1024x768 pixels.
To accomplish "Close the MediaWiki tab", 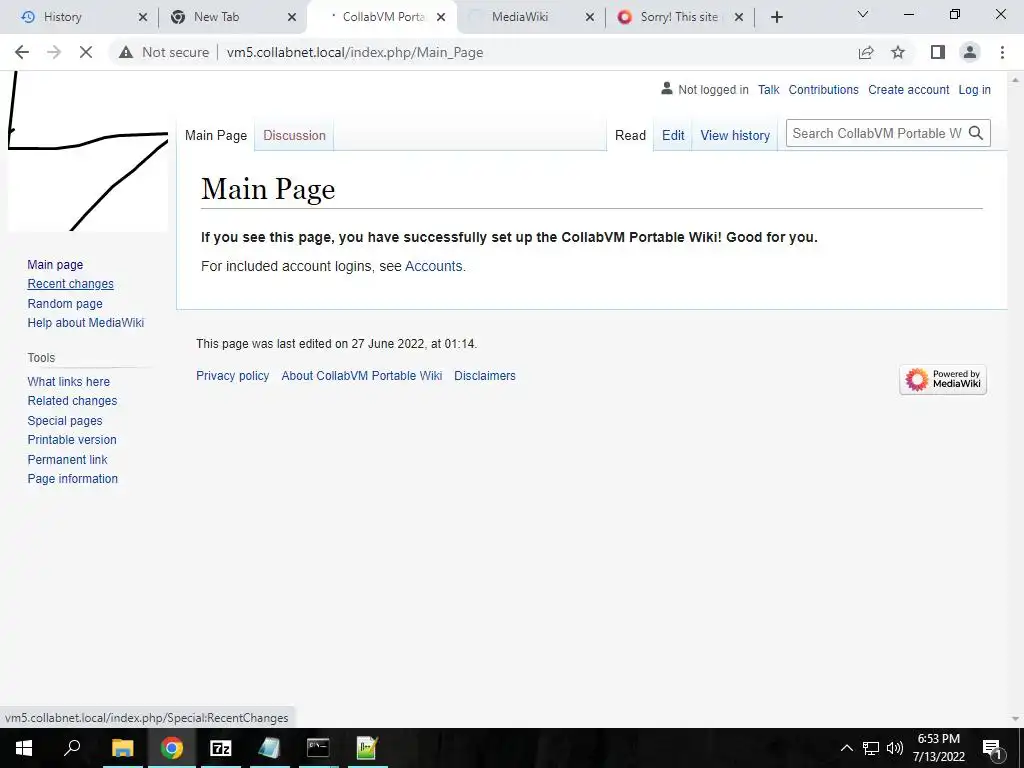I will click(590, 17).
